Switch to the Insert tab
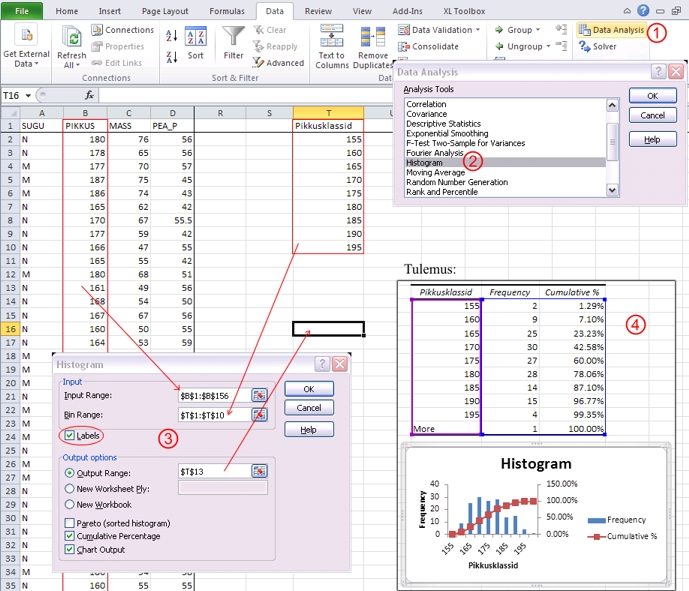 110,11
